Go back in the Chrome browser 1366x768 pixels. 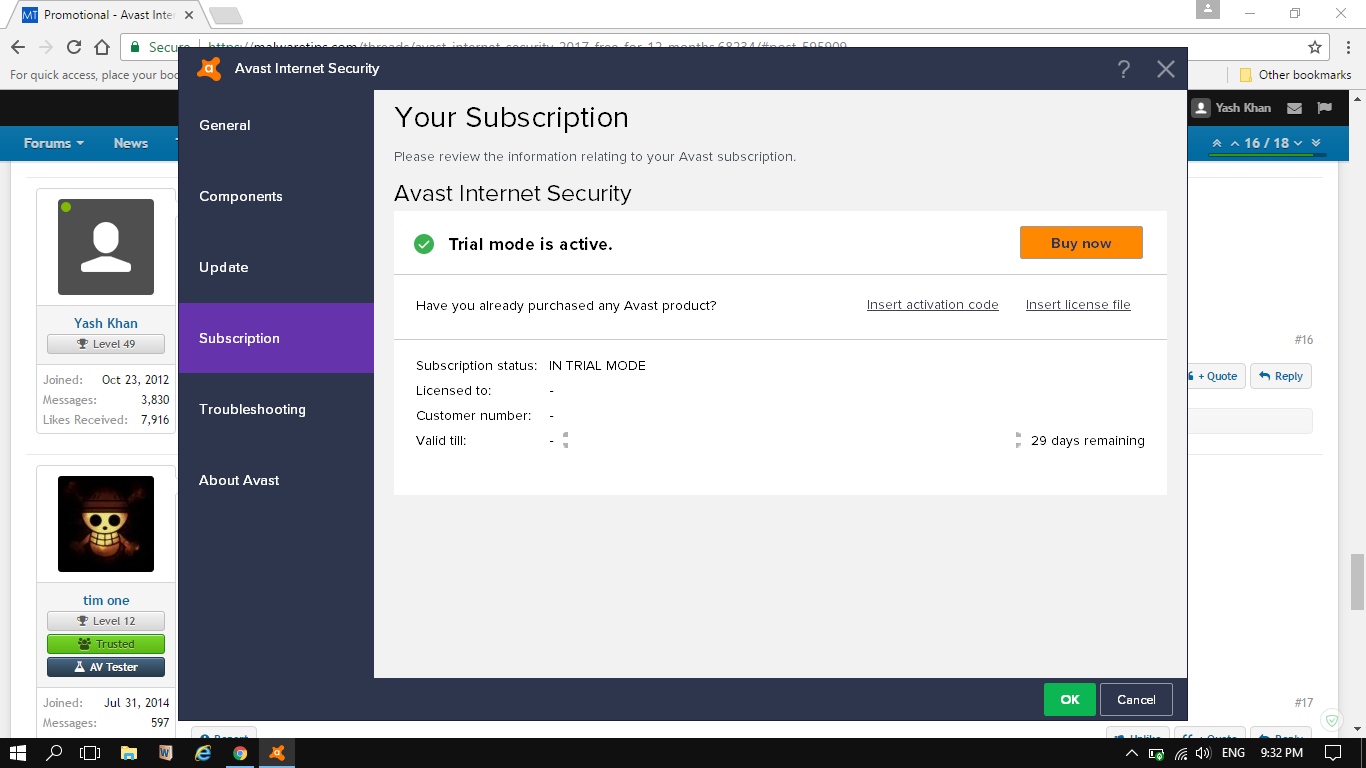[18, 47]
